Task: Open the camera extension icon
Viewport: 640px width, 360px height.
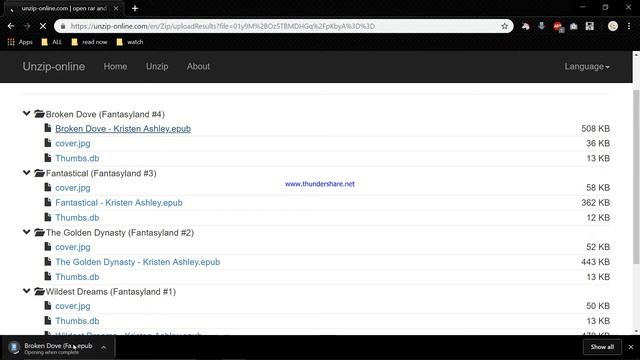Action: [x=573, y=27]
